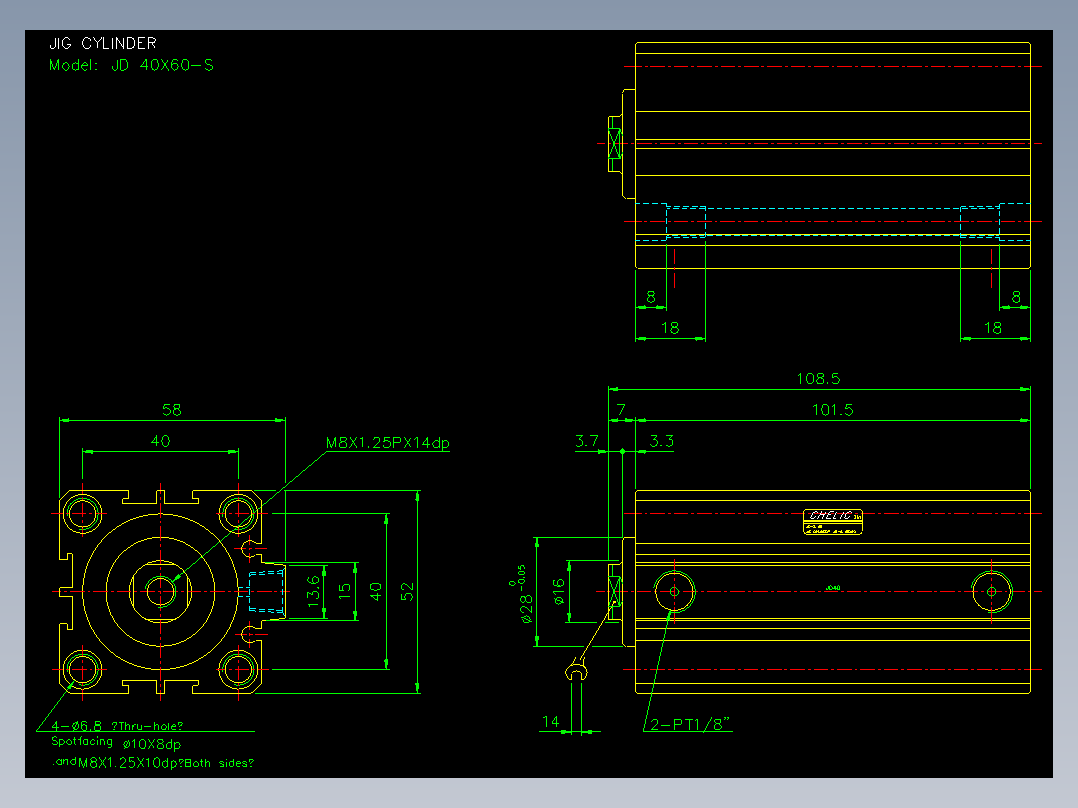Select the 108.5 overall length dimension

(x=818, y=379)
